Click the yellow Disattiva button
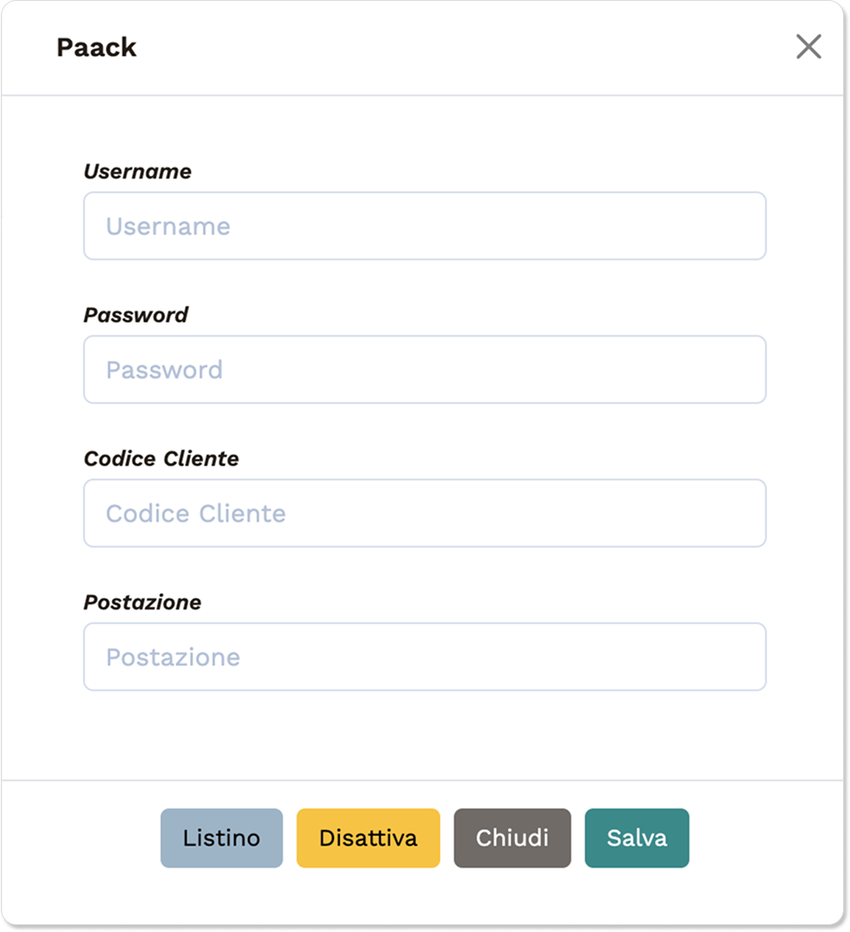This screenshot has height=932, width=850. tap(368, 838)
